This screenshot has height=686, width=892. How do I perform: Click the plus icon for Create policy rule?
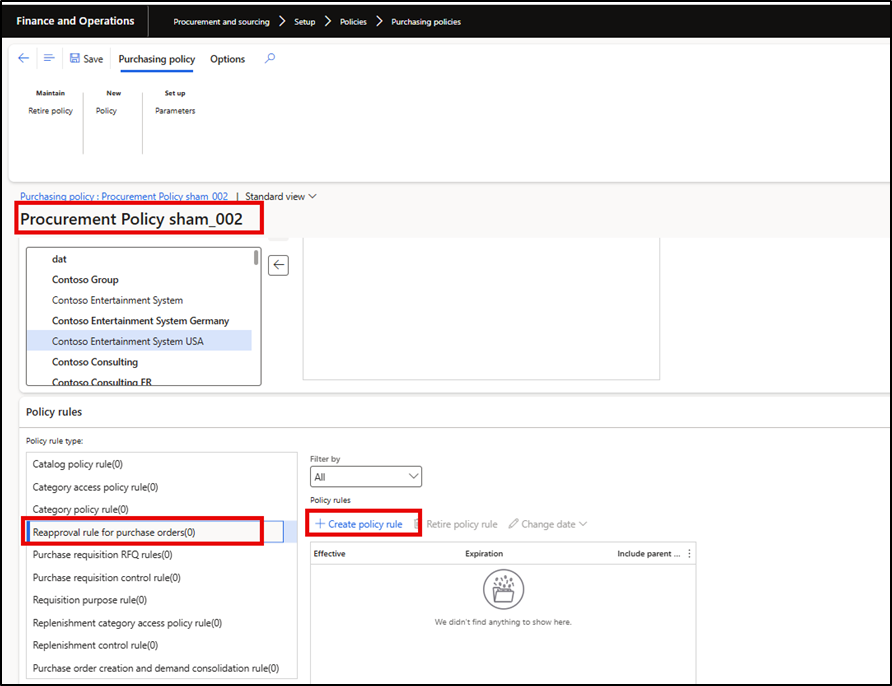coord(320,524)
